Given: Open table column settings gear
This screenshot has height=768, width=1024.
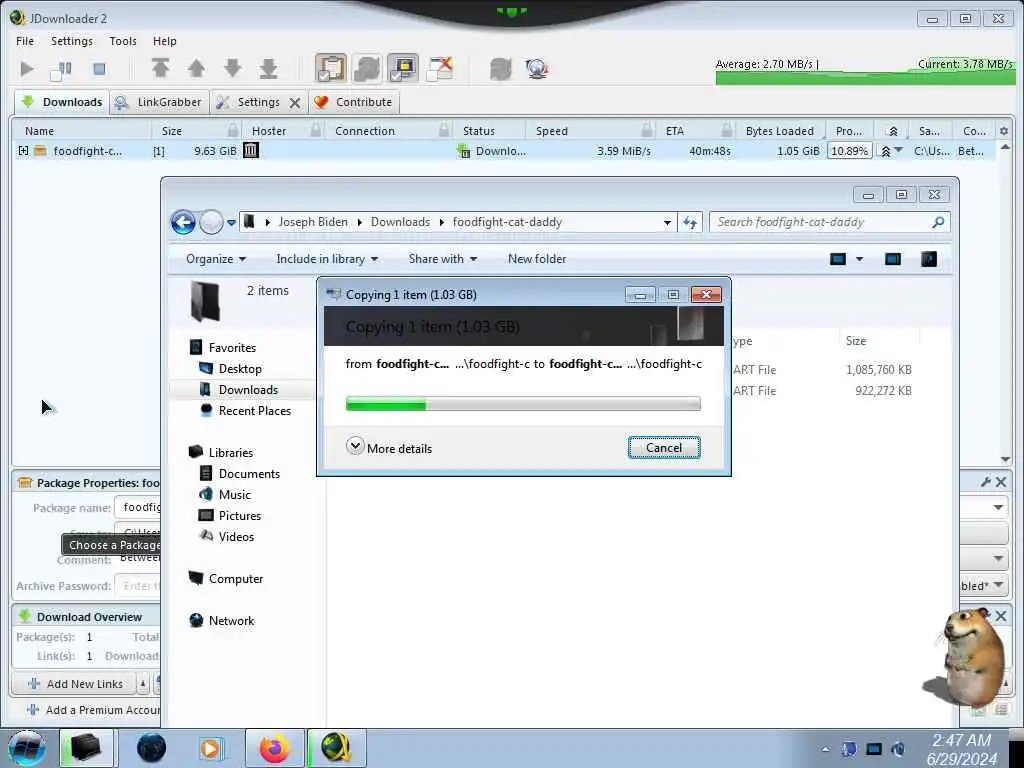Looking at the screenshot, I should (1004, 131).
